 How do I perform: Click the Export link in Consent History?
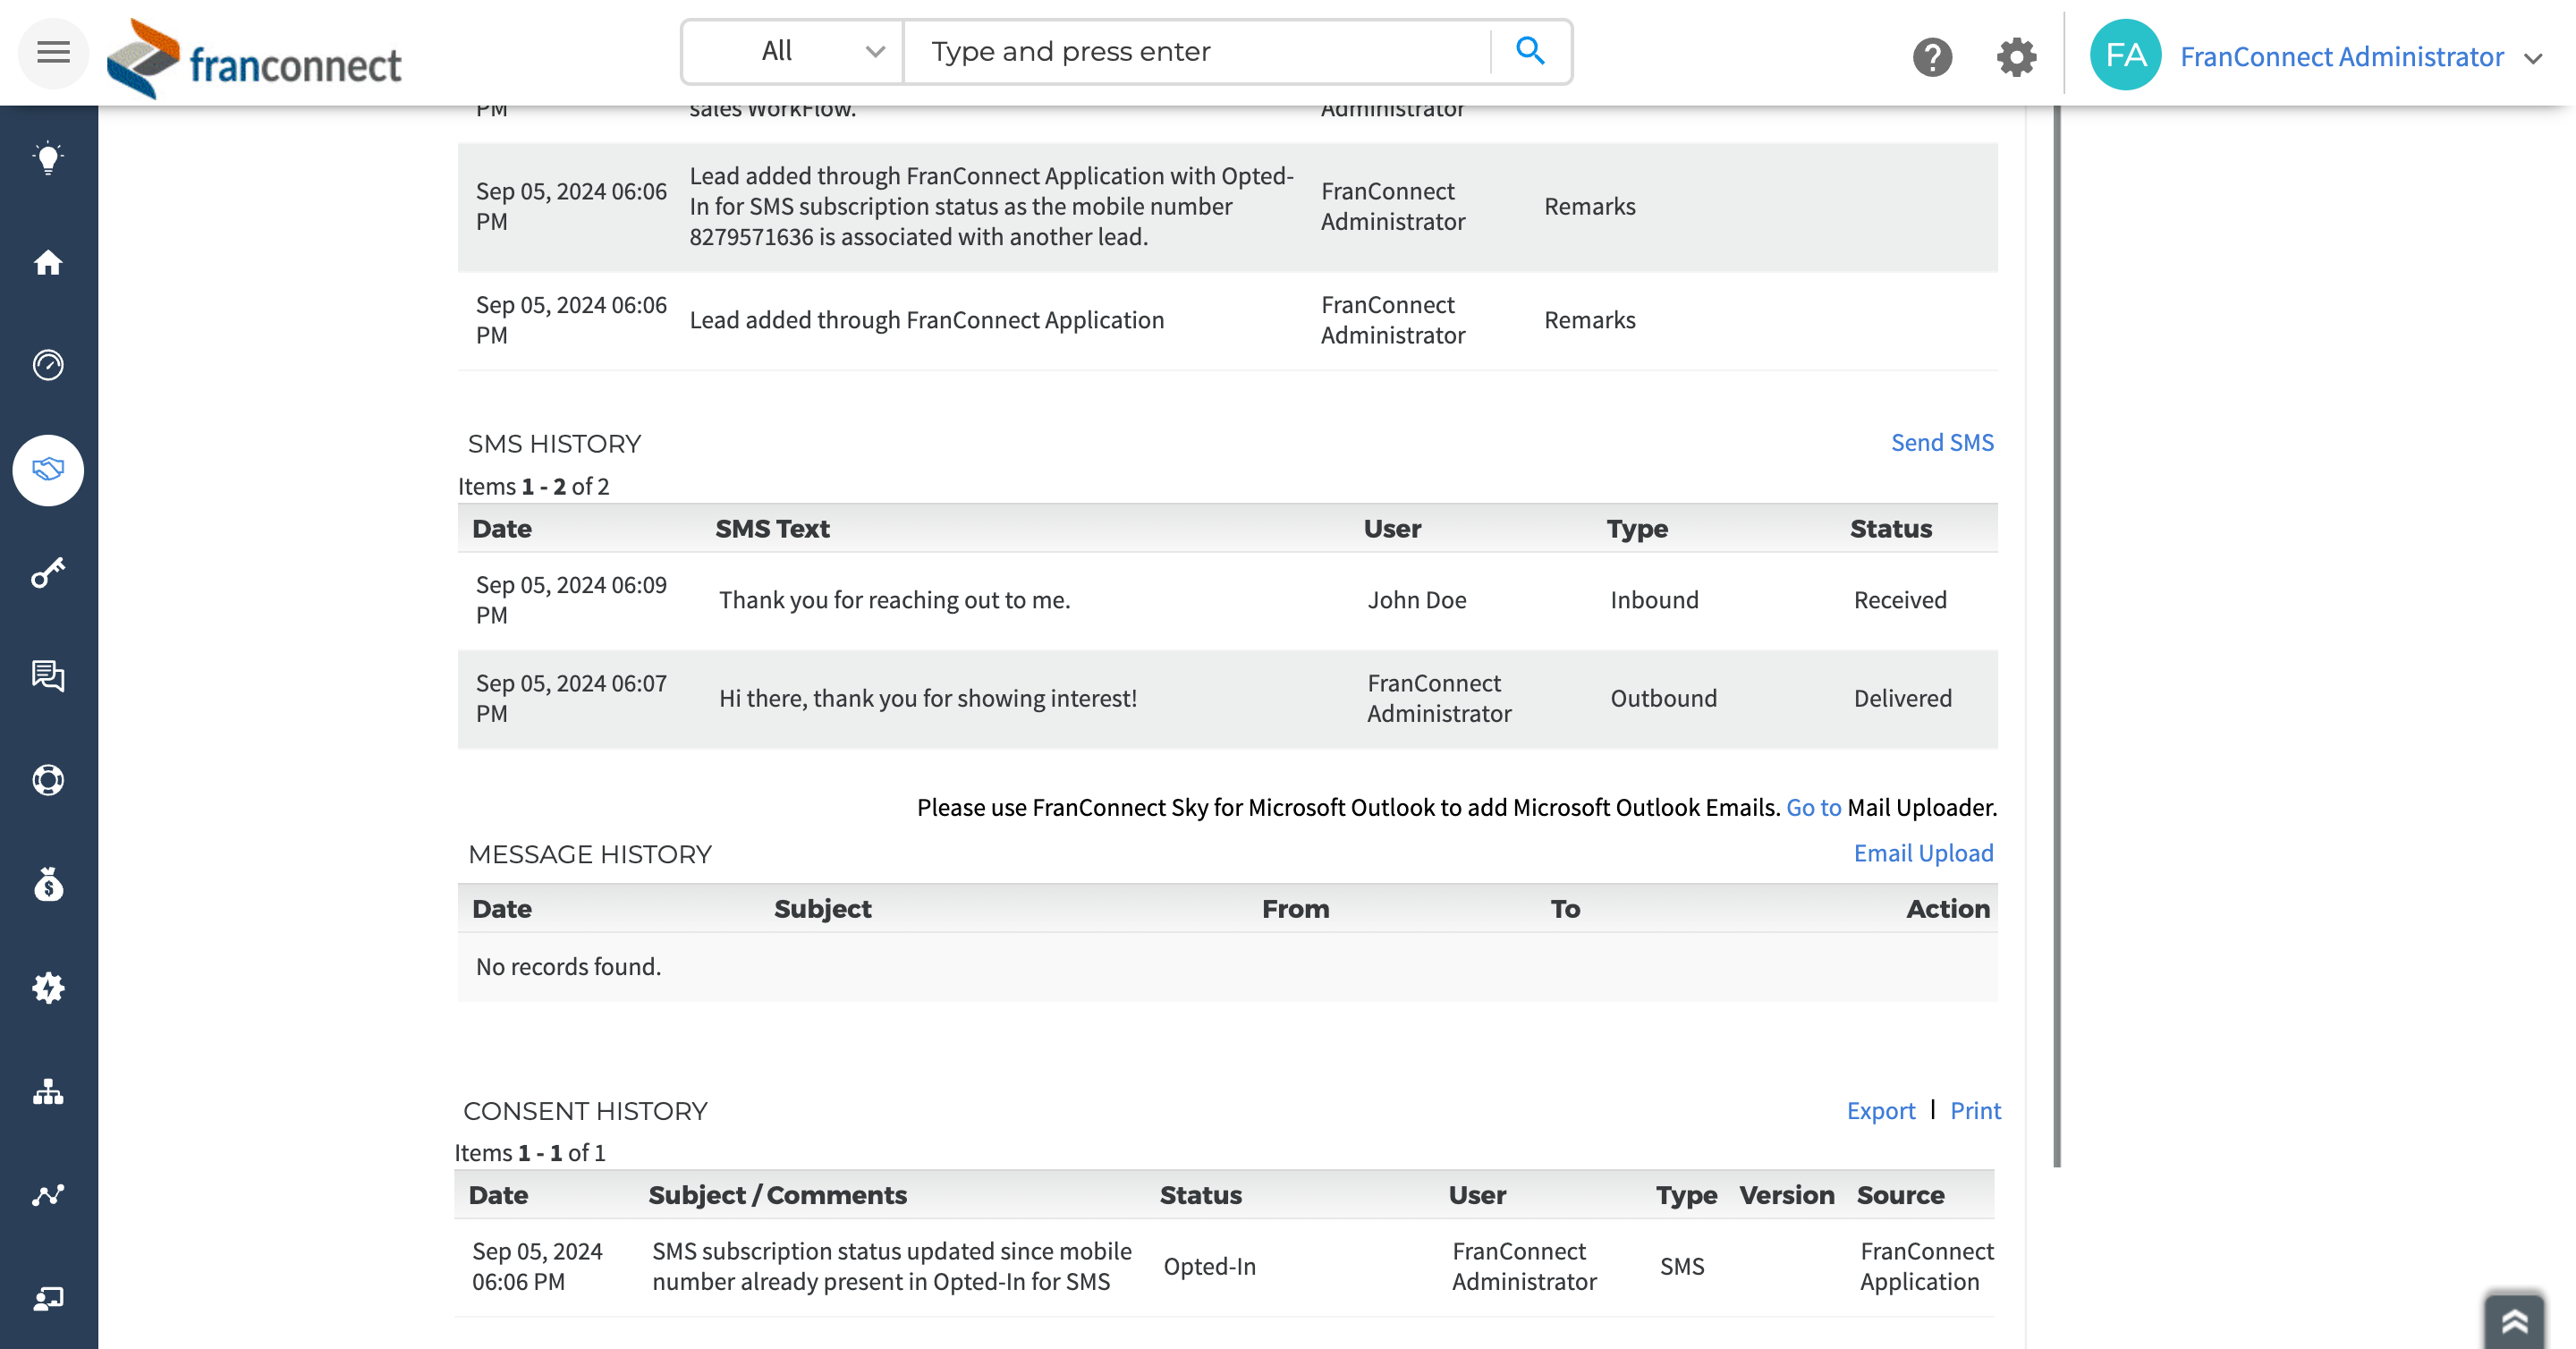click(1880, 1110)
